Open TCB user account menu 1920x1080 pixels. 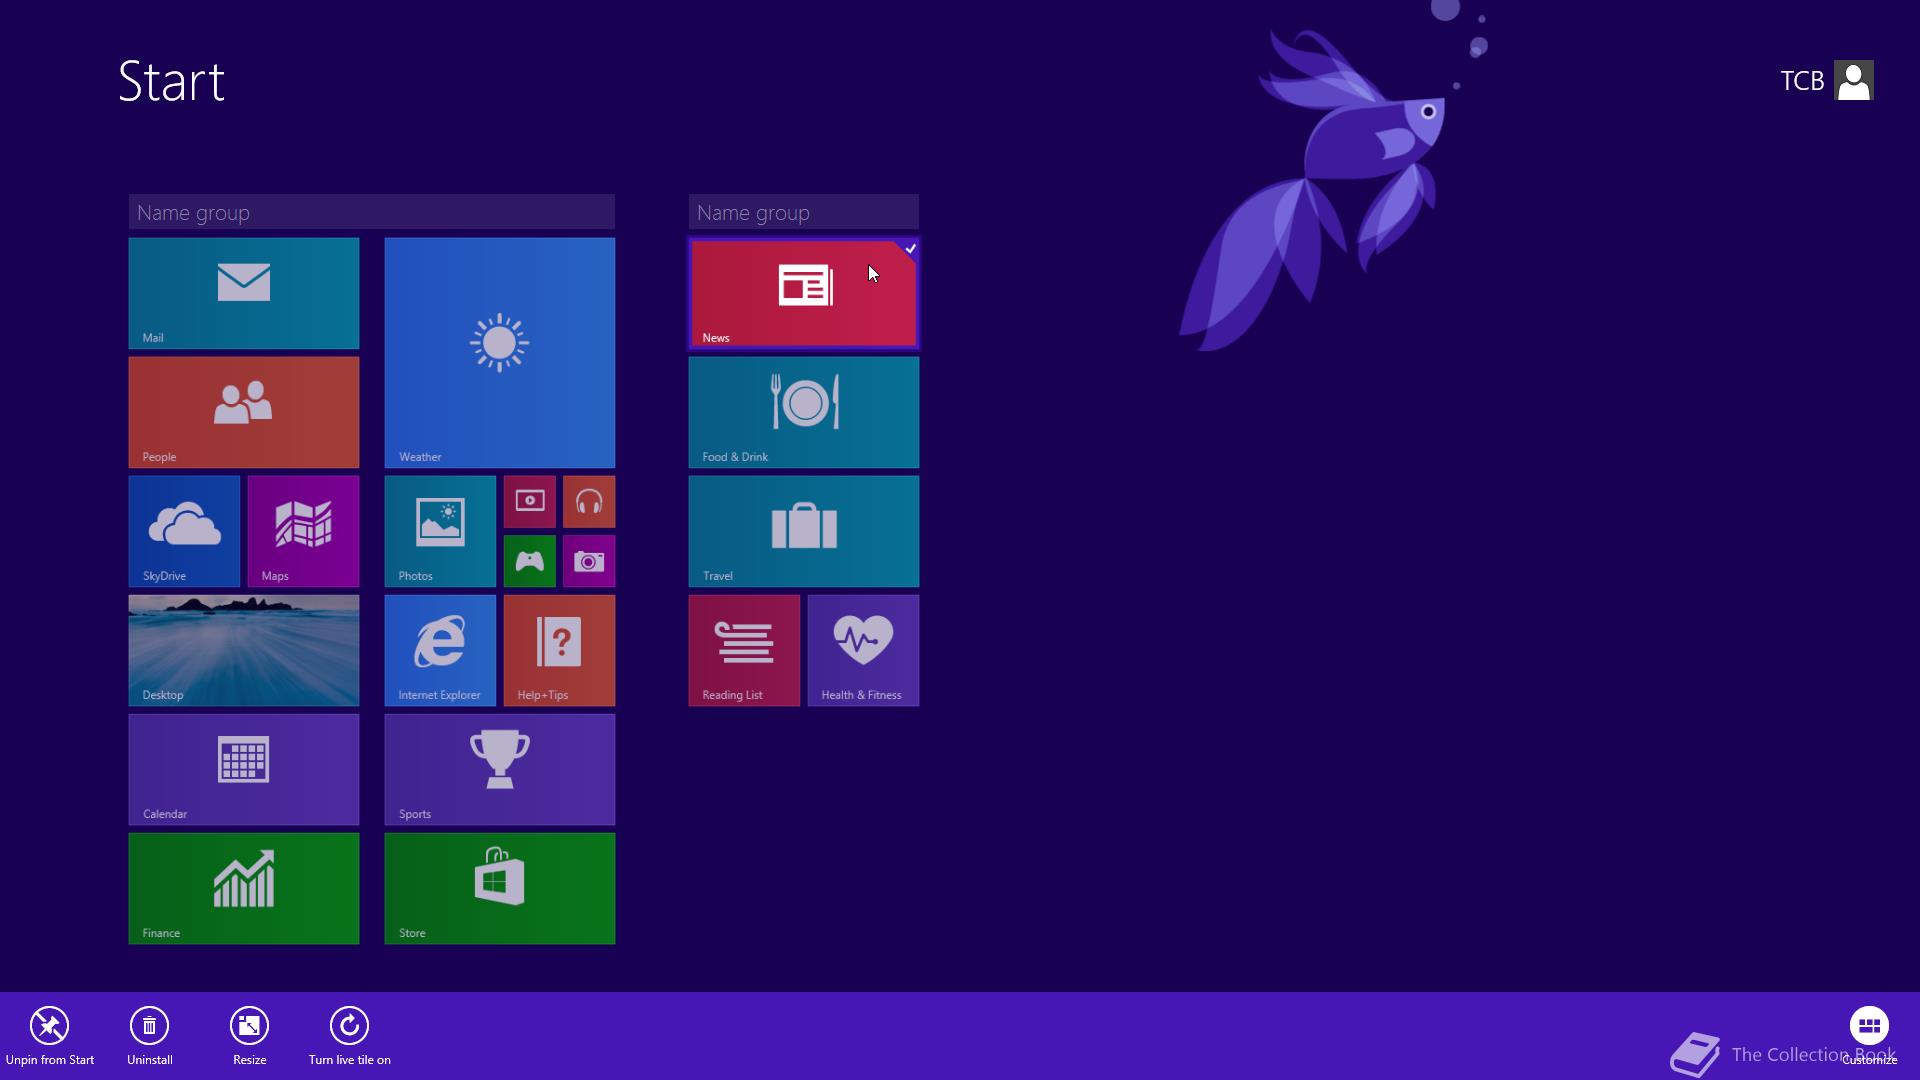coord(1826,81)
